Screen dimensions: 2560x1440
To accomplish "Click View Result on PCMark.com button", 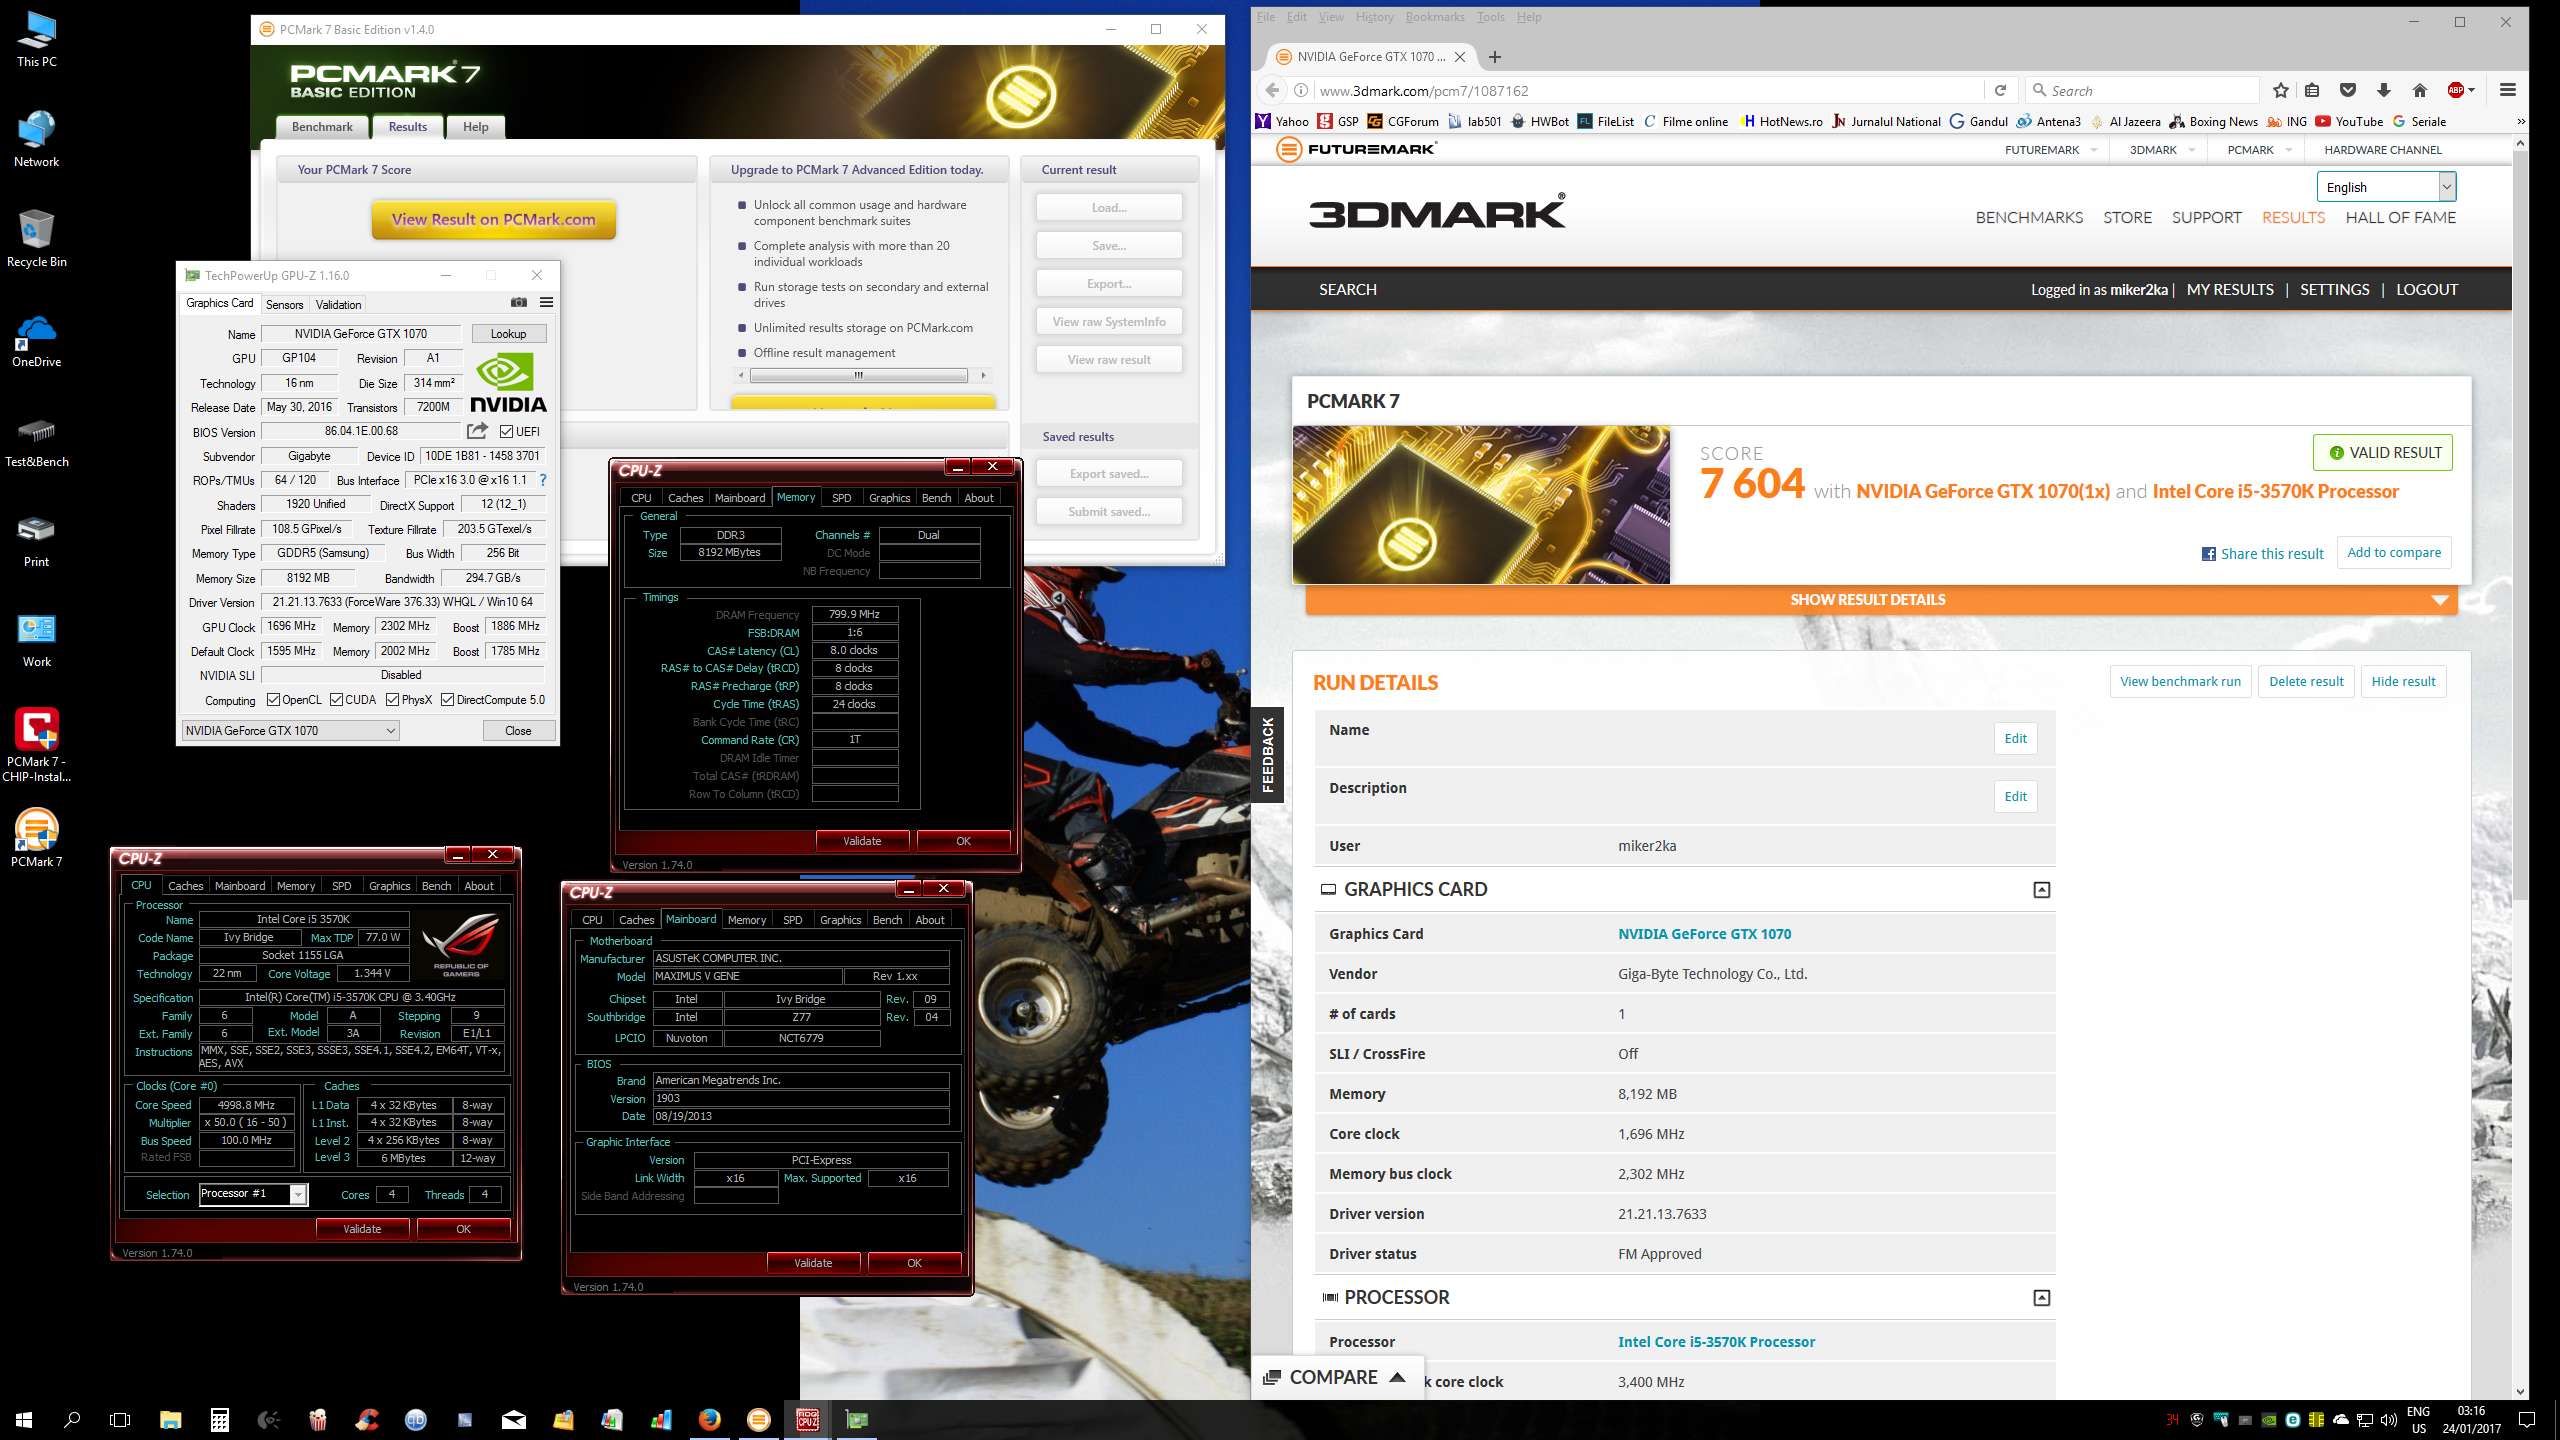I will [x=494, y=220].
